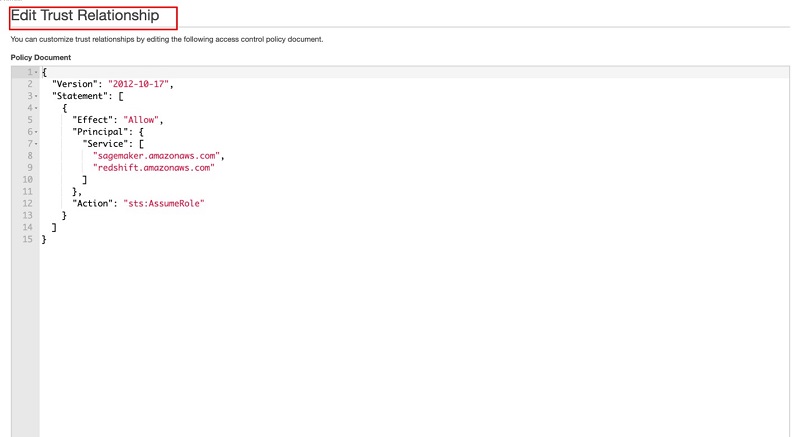Click the "sagemaker.amazonaws.com" string
Image resolution: width=800 pixels, height=437 pixels.
tap(156, 156)
